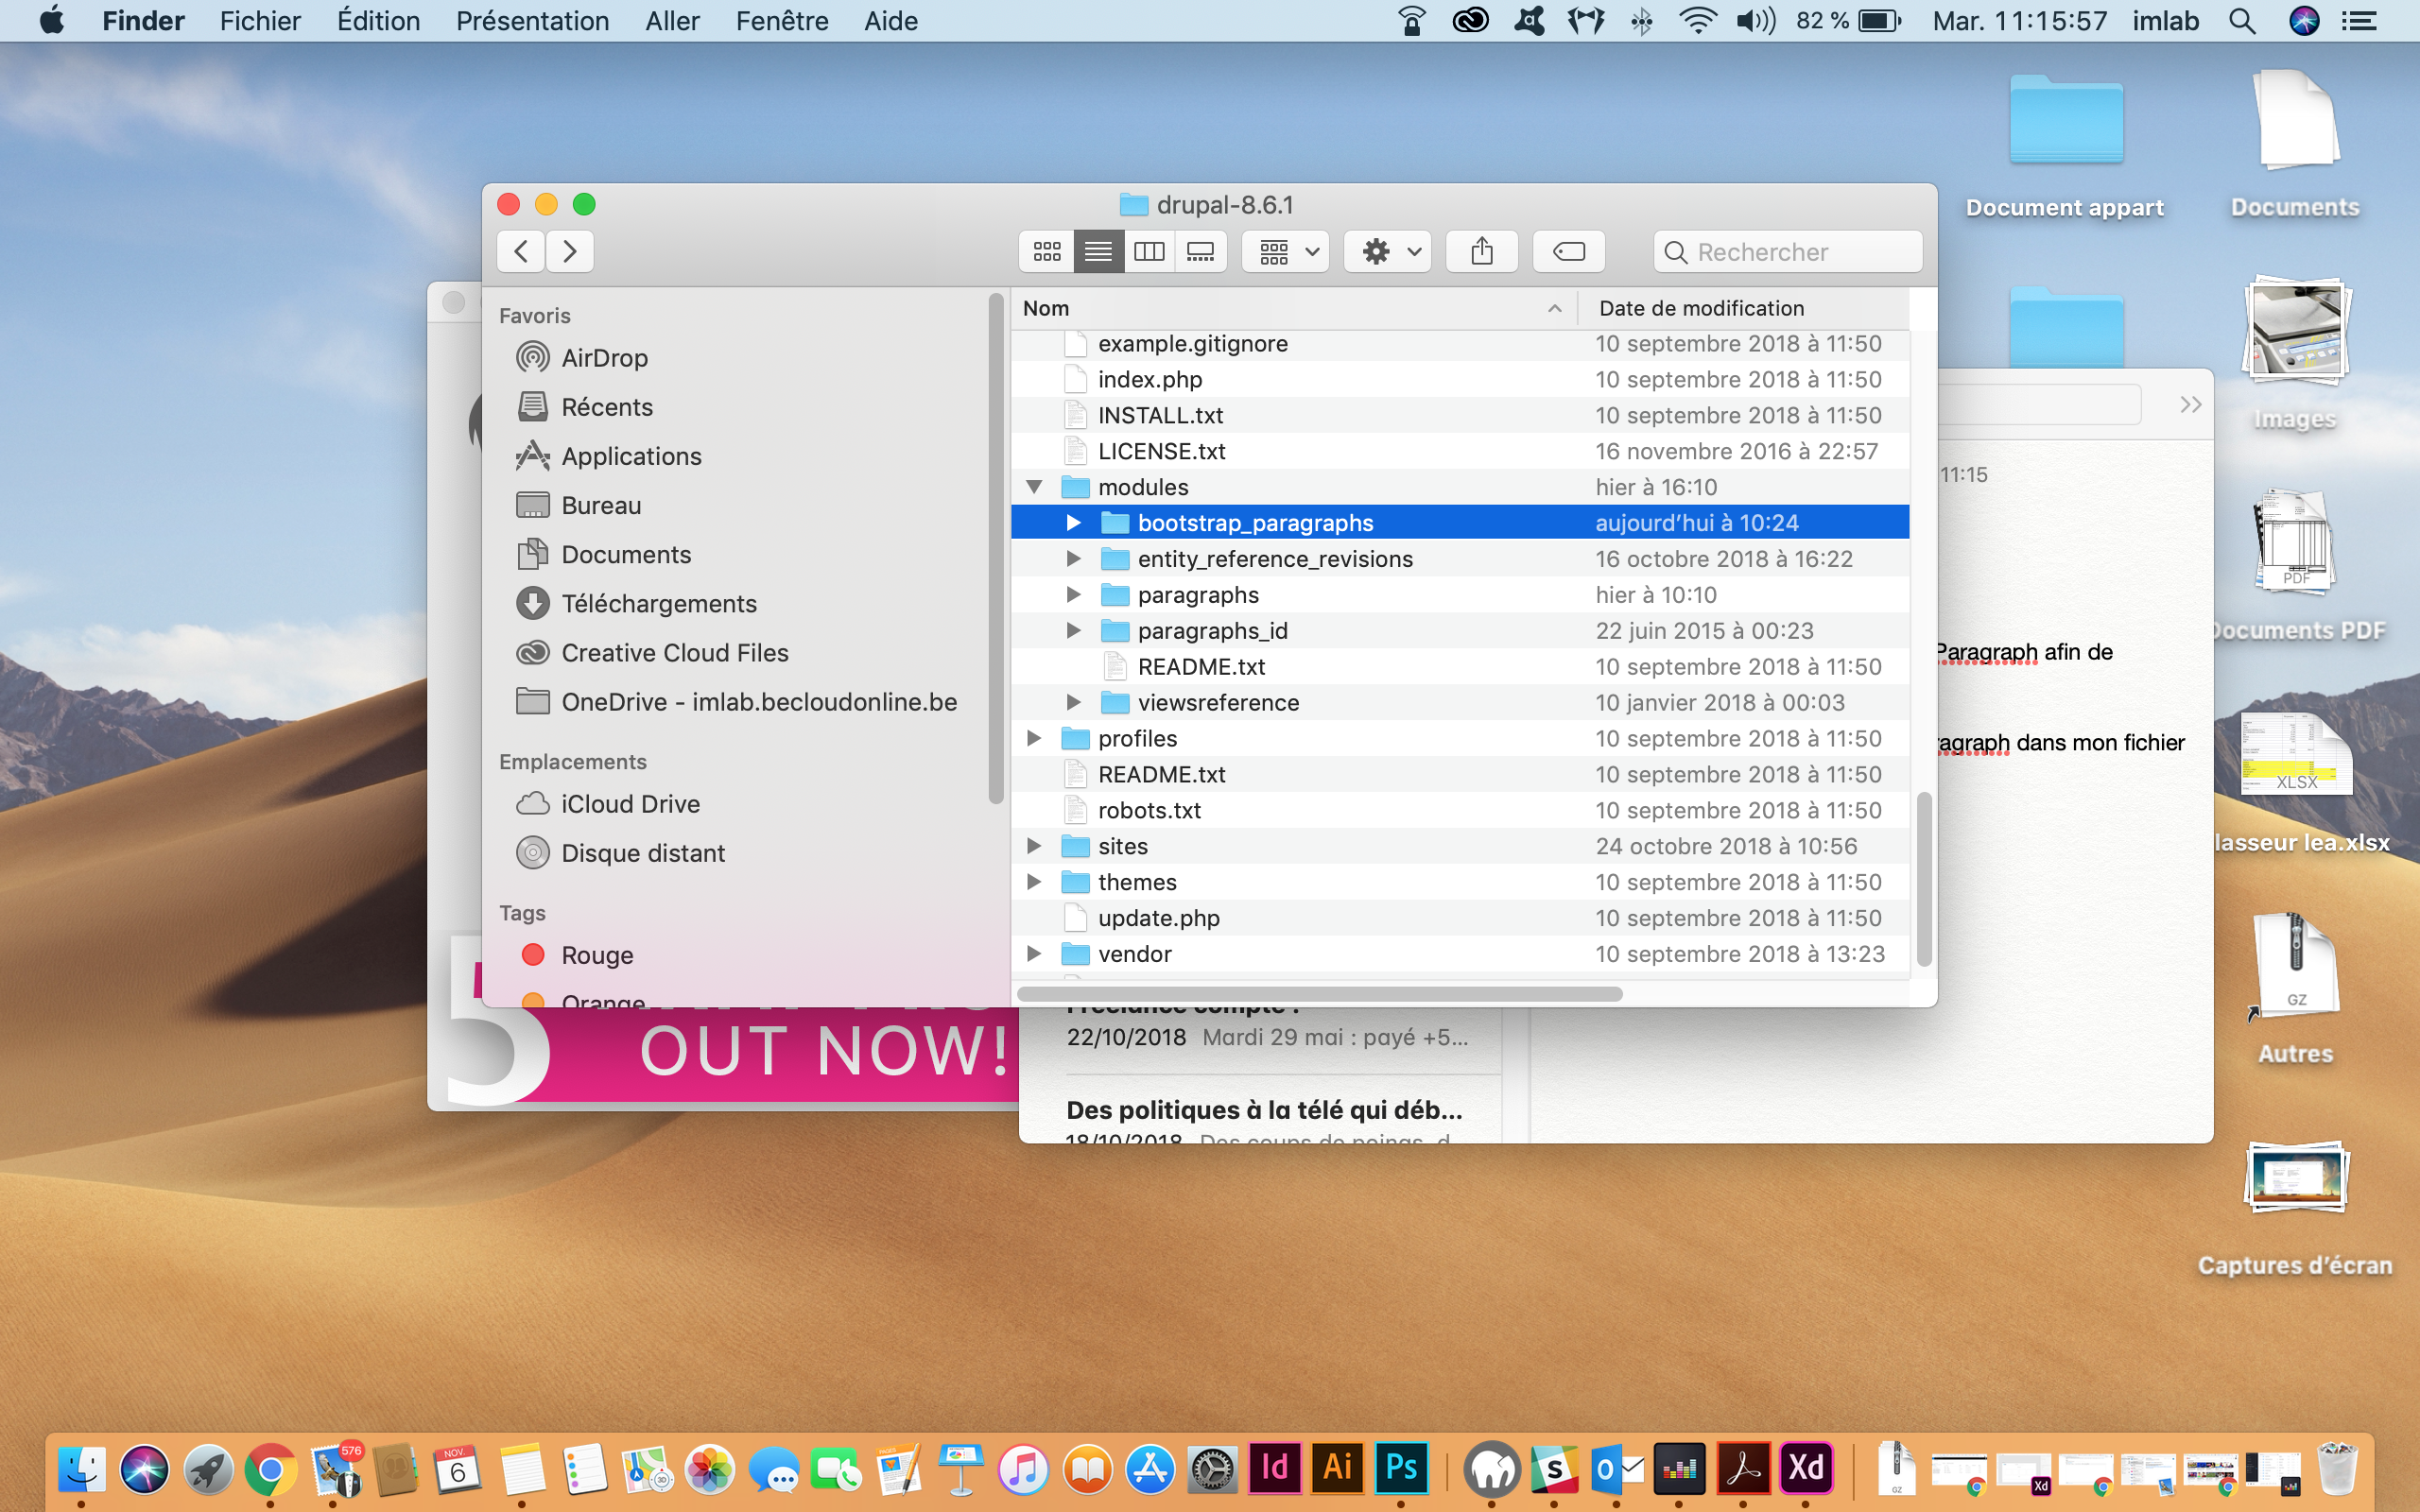The image size is (2420, 1512).
Task: Select Récents in the sidebar favorites
Action: click(606, 406)
